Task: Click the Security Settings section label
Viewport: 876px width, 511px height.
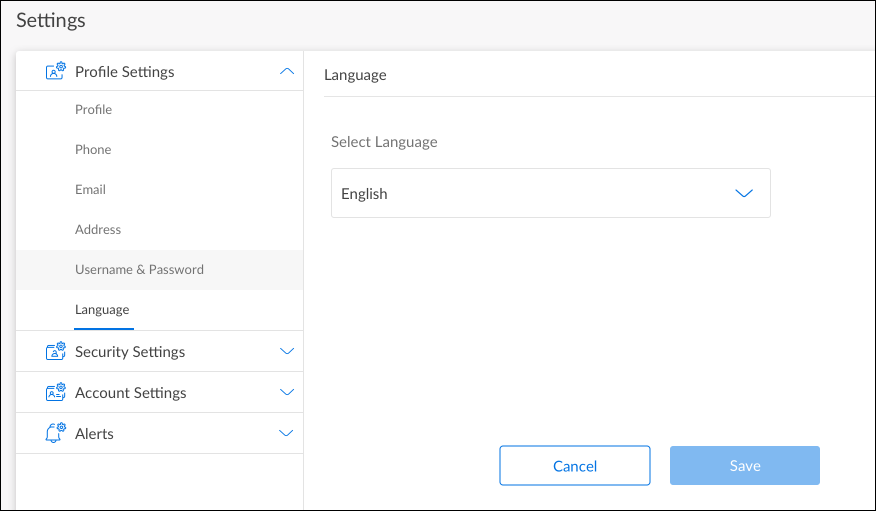Action: pos(130,352)
